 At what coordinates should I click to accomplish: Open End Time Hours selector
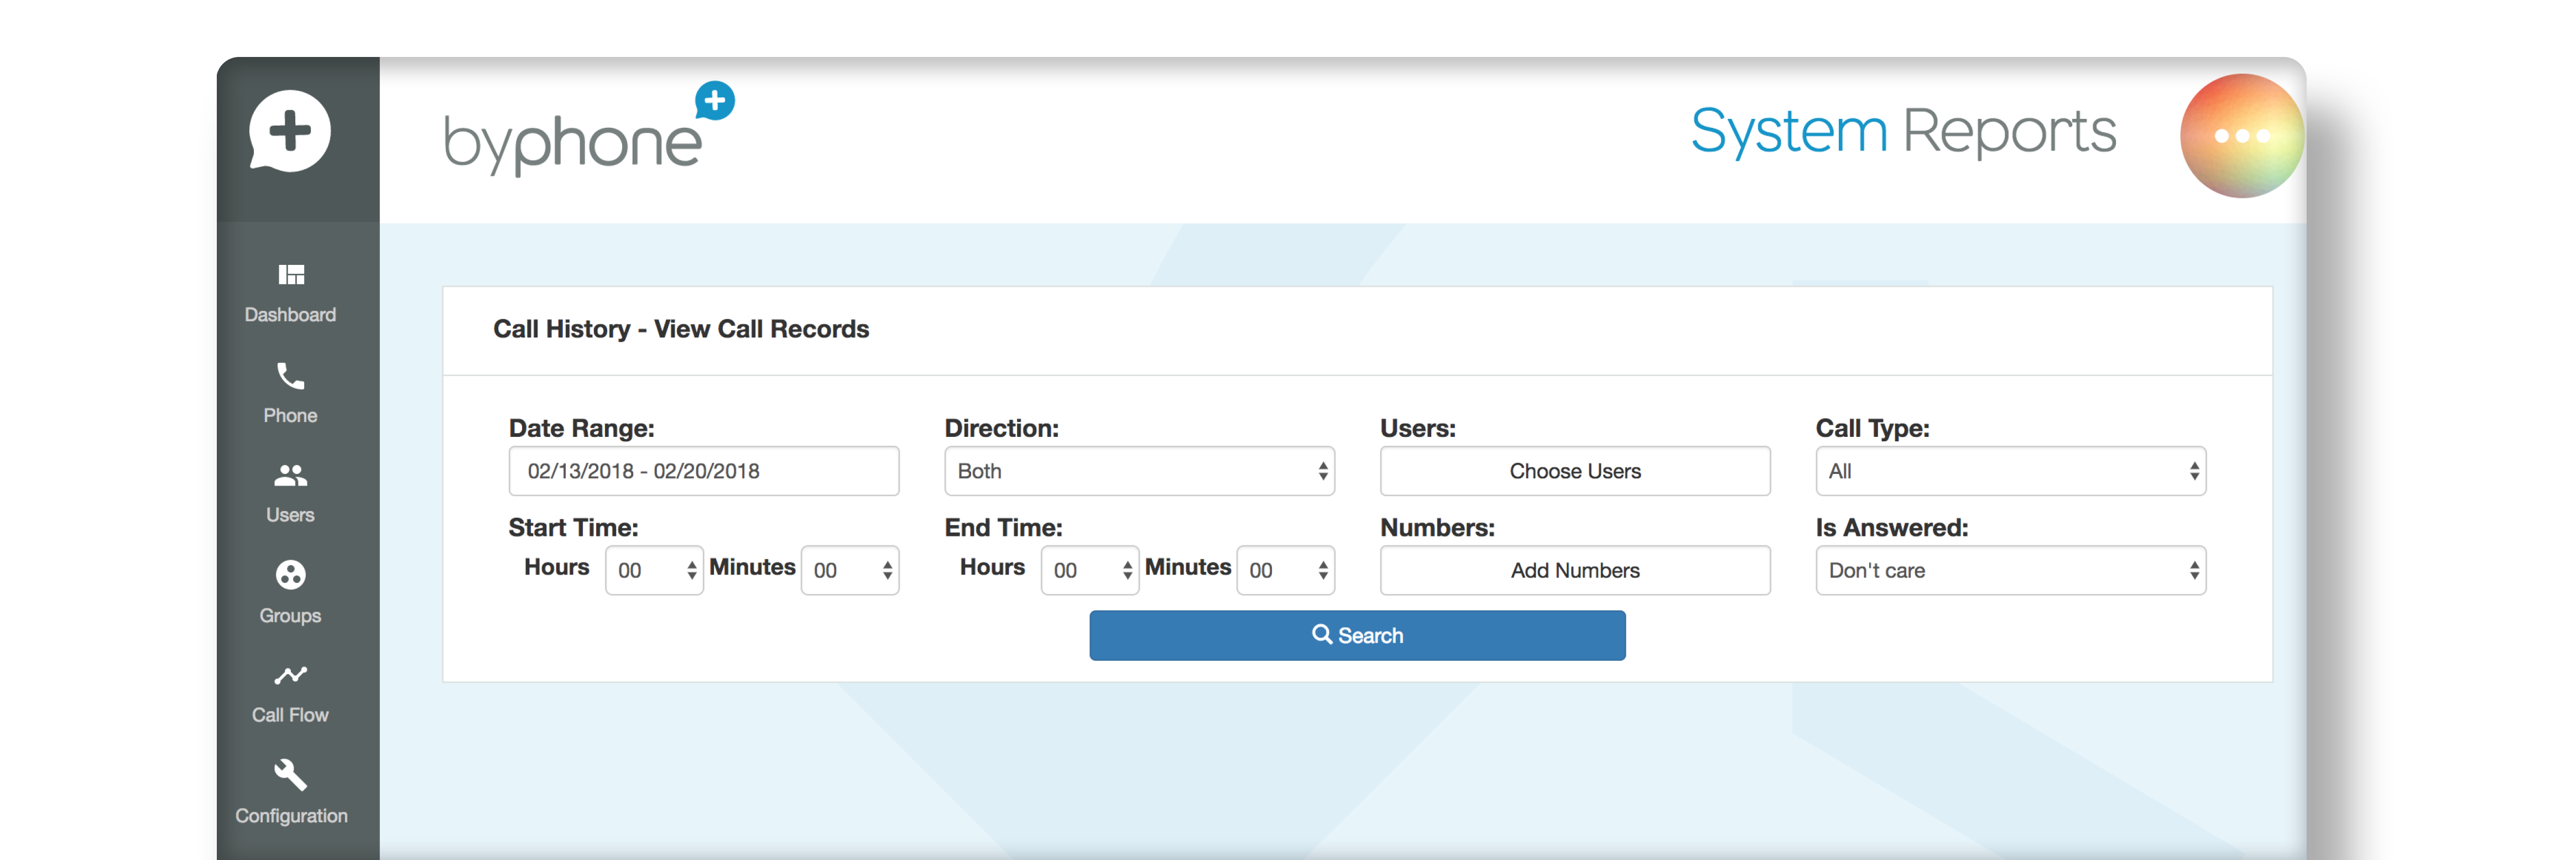1089,570
